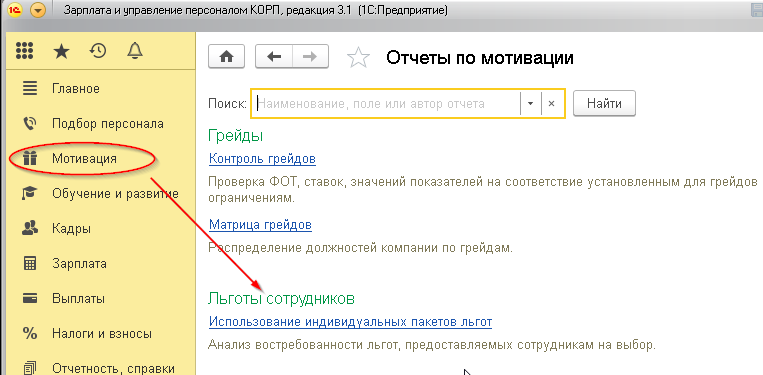Click description text Распределение должностей компании по грейдам
This screenshot has width=763, height=375.
(361, 248)
